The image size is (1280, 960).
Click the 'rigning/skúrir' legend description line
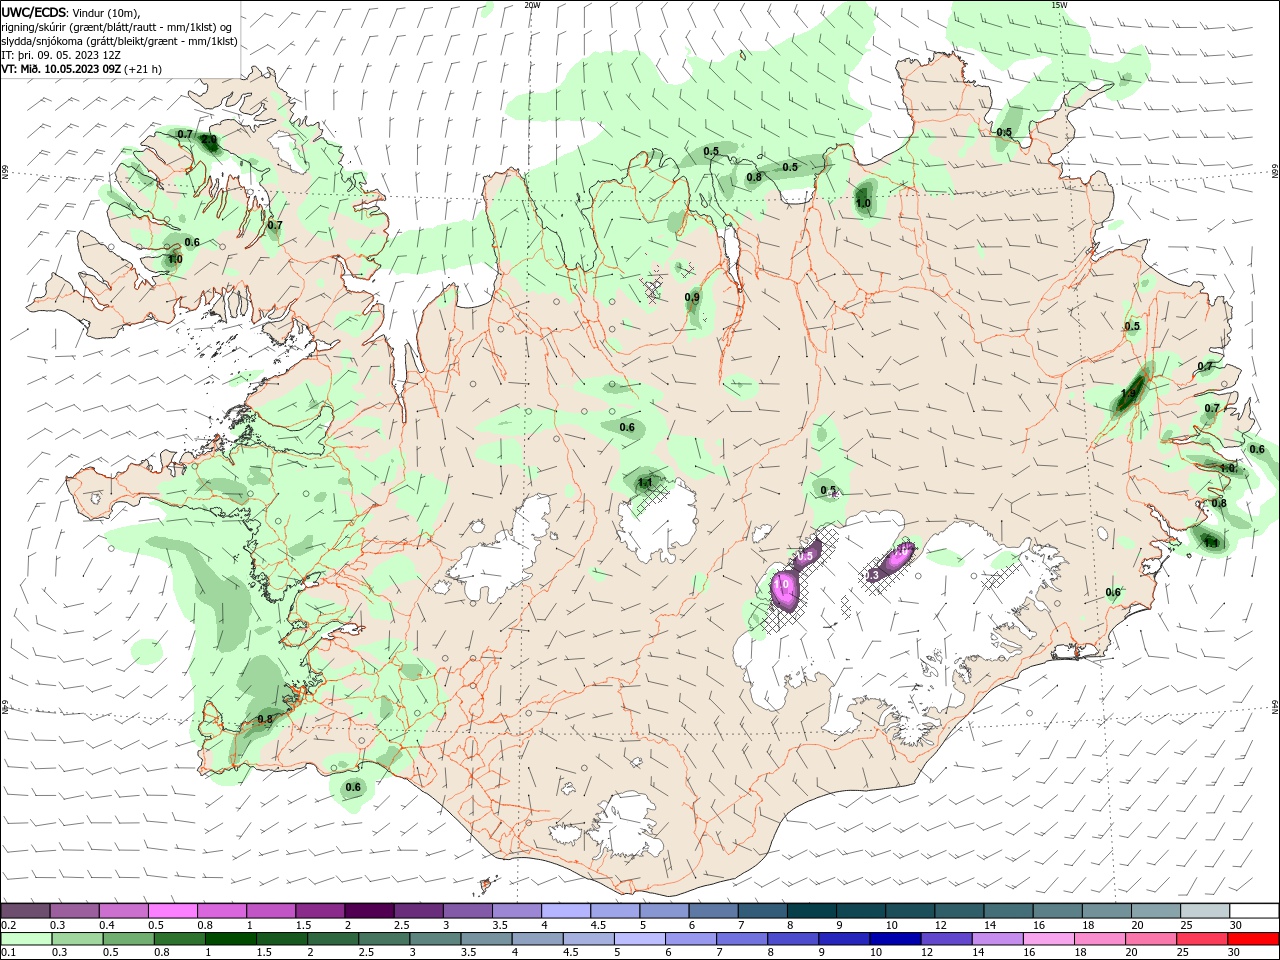click(116, 27)
